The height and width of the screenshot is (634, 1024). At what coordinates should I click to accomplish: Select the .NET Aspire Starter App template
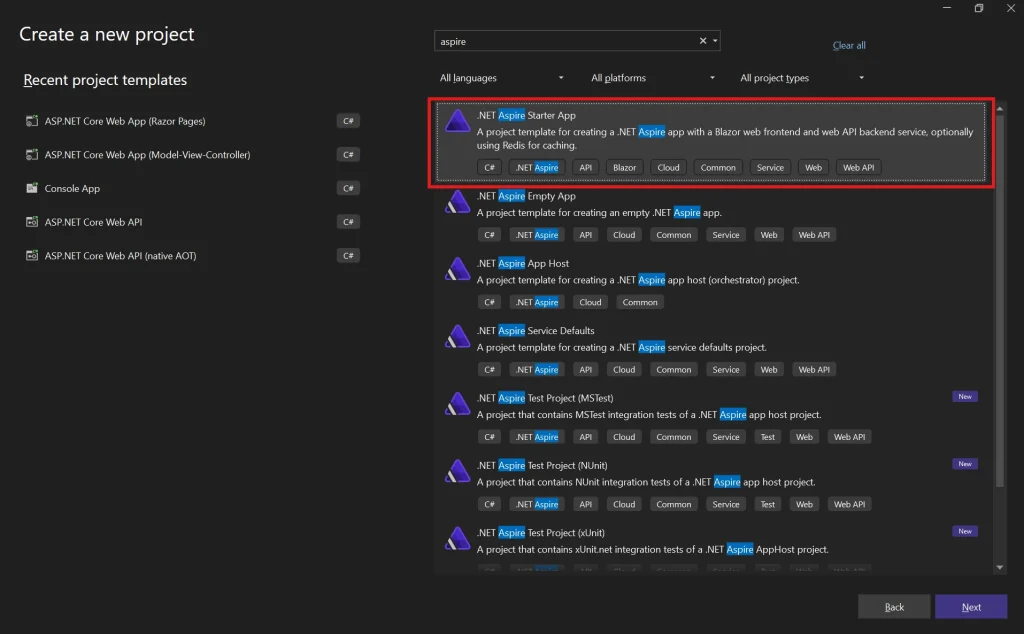point(711,142)
